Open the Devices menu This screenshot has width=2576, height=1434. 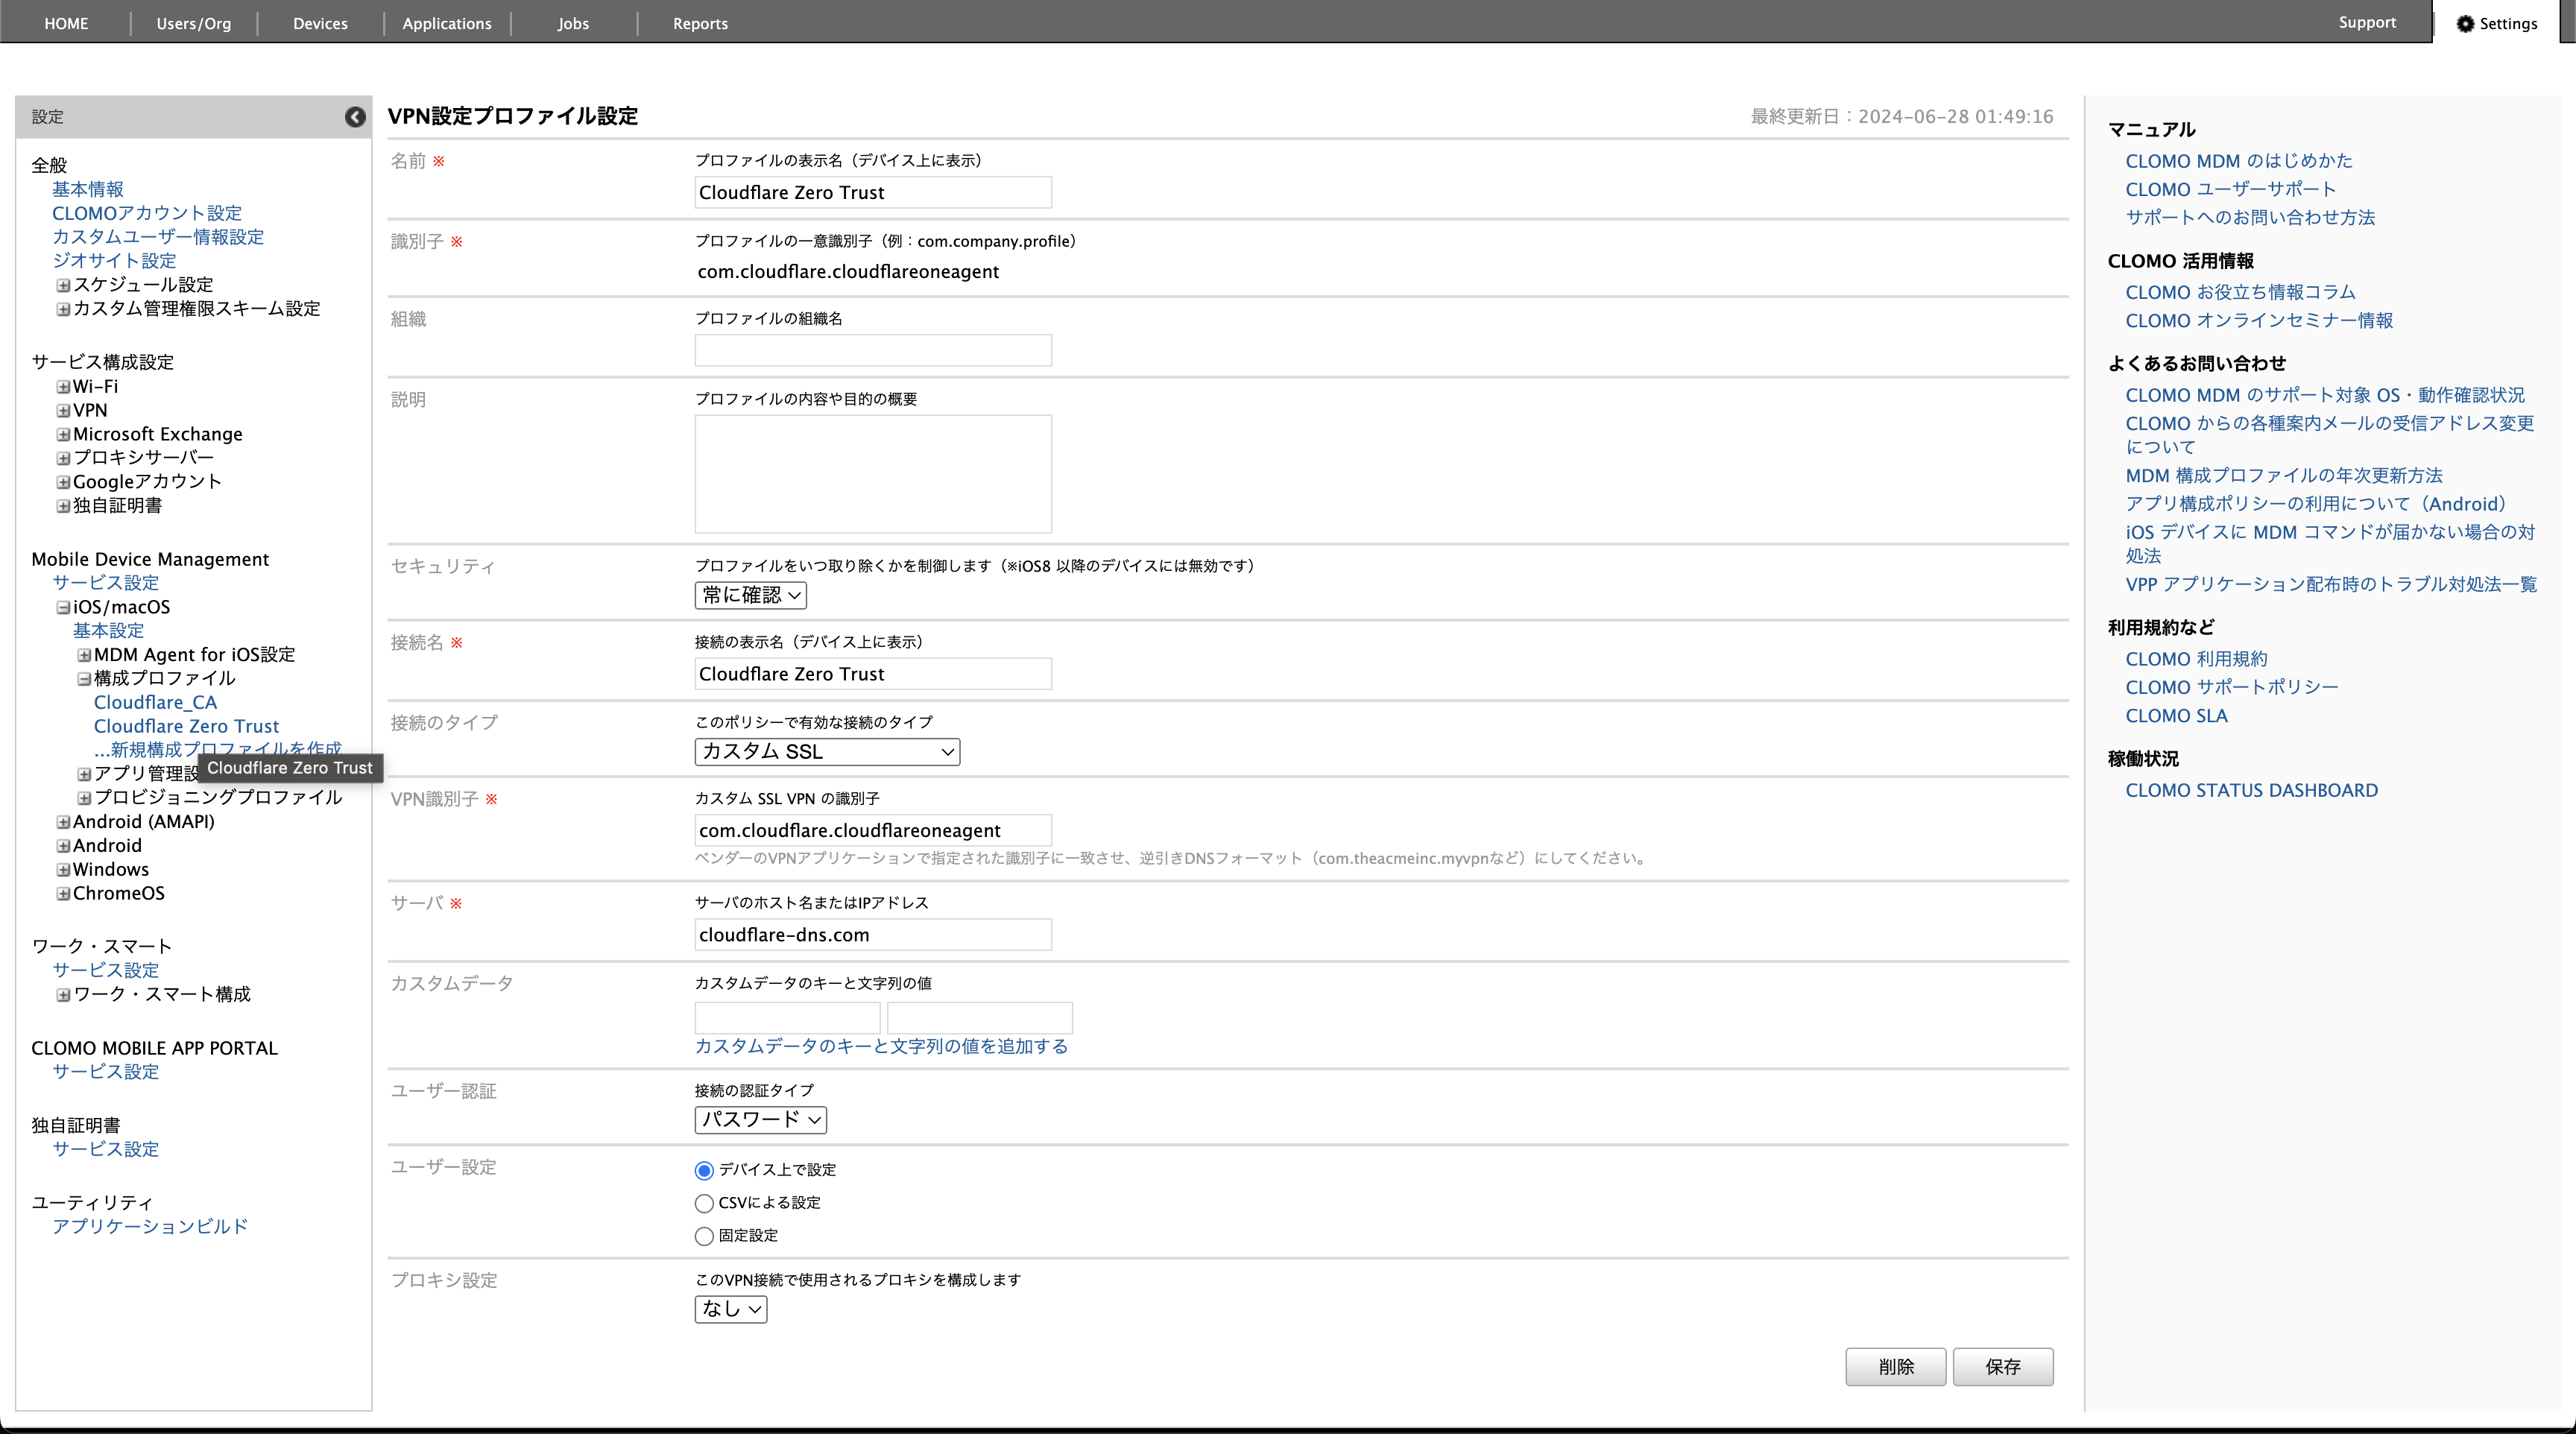[x=320, y=23]
